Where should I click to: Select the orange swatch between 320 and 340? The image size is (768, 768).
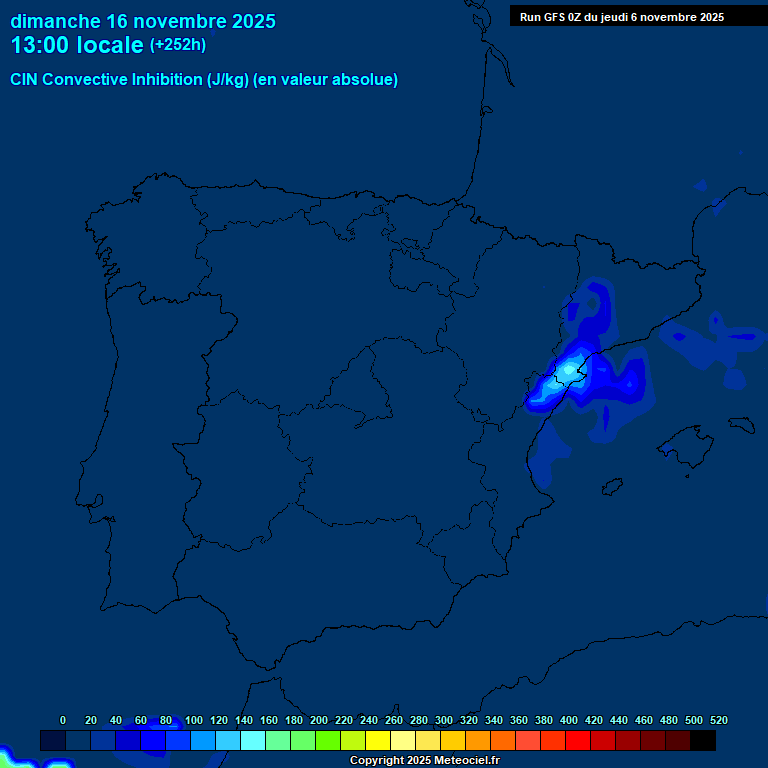478,741
